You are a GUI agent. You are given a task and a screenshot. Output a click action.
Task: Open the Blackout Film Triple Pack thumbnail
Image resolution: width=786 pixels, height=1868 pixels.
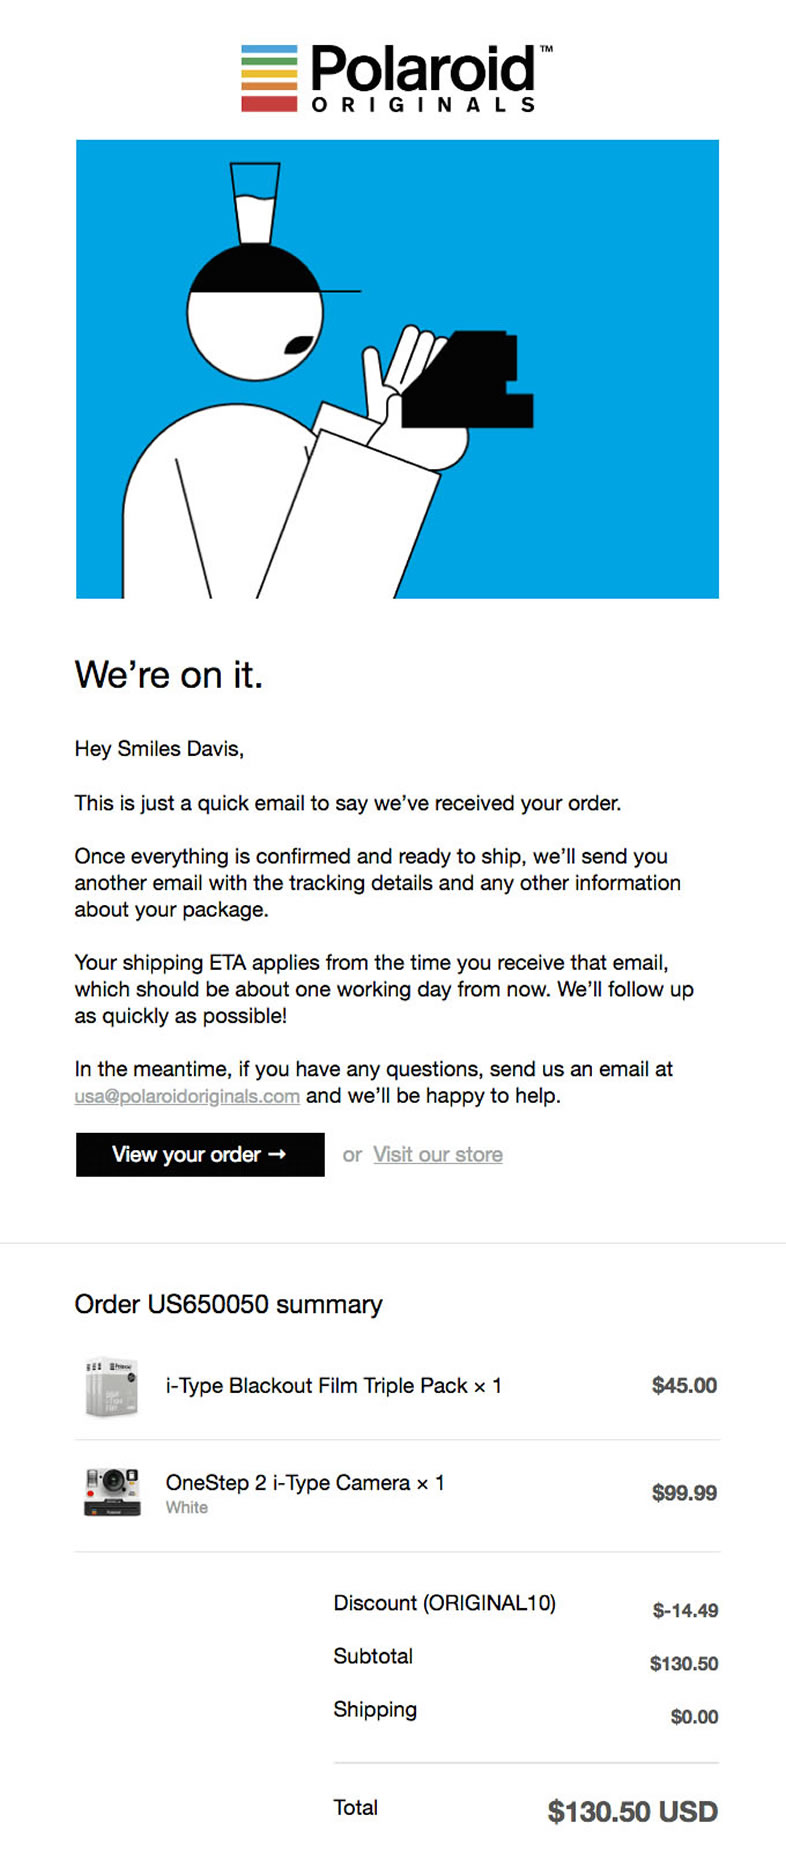[111, 1386]
